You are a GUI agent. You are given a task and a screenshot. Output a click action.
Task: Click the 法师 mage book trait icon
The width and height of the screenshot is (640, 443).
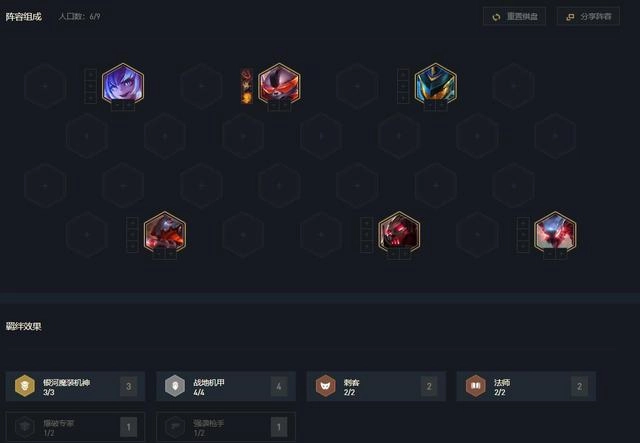coord(476,386)
